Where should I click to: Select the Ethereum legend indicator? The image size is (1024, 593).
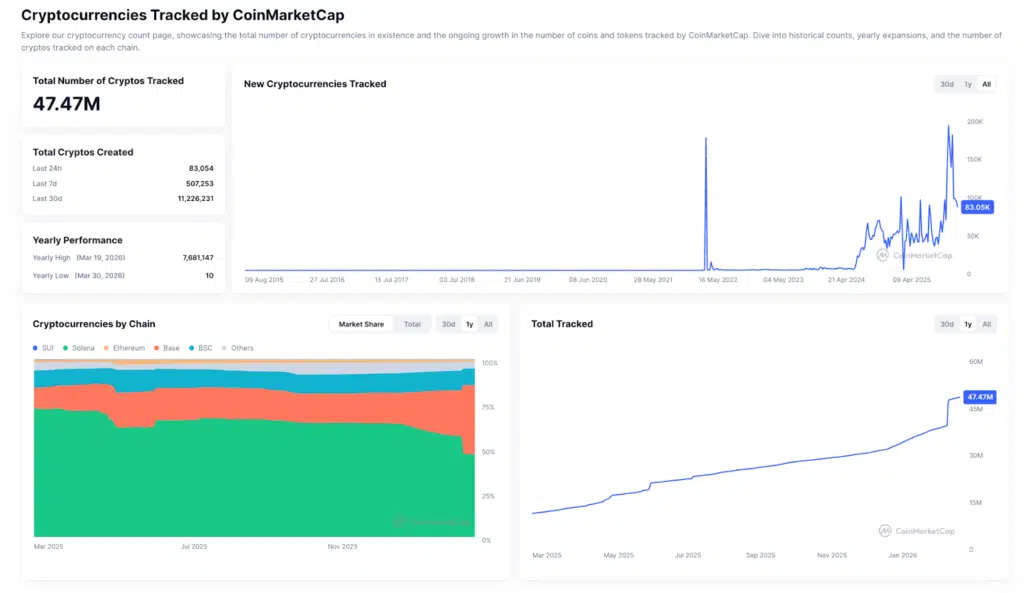[x=105, y=347]
